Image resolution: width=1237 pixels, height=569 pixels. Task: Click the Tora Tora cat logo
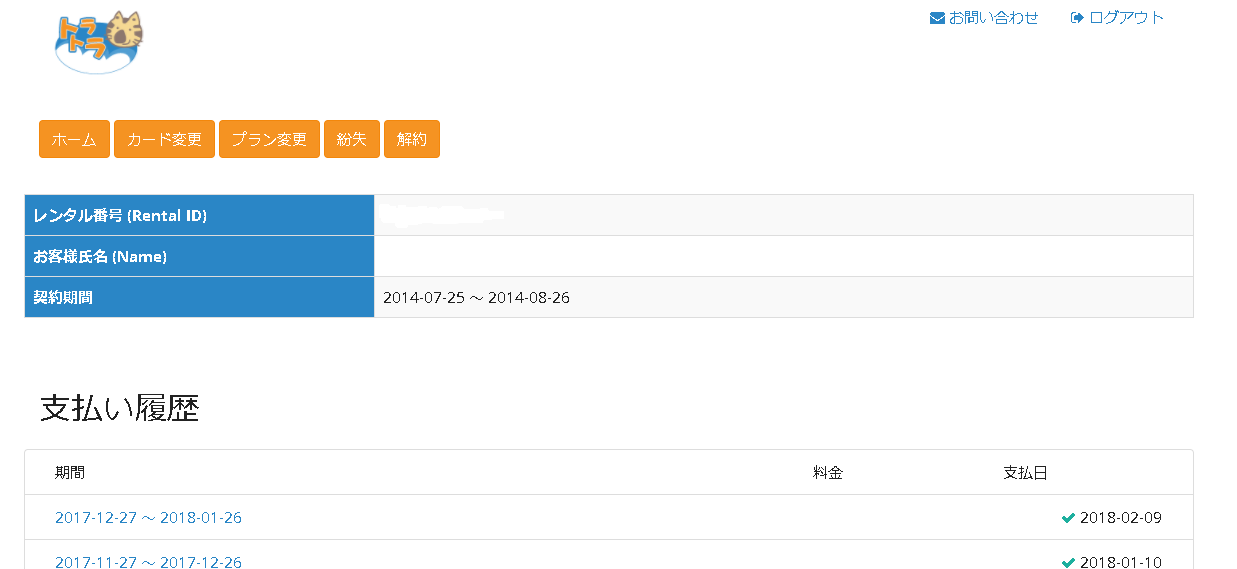pyautogui.click(x=99, y=42)
